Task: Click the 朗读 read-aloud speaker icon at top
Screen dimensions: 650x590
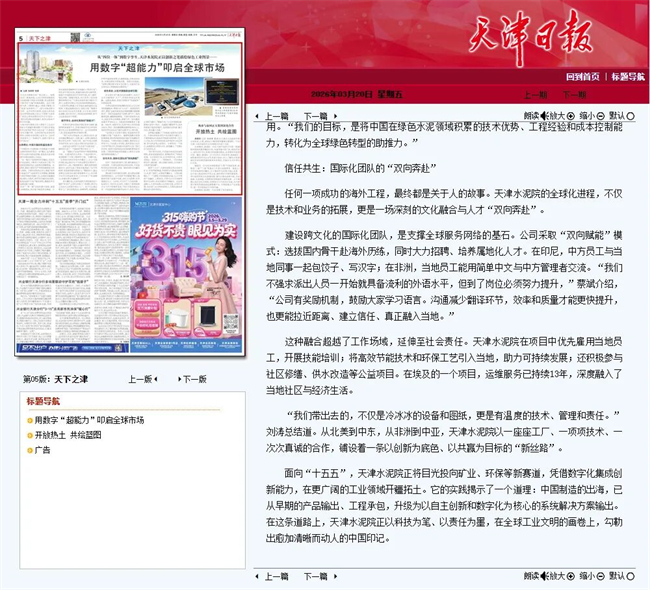Action: click(543, 115)
